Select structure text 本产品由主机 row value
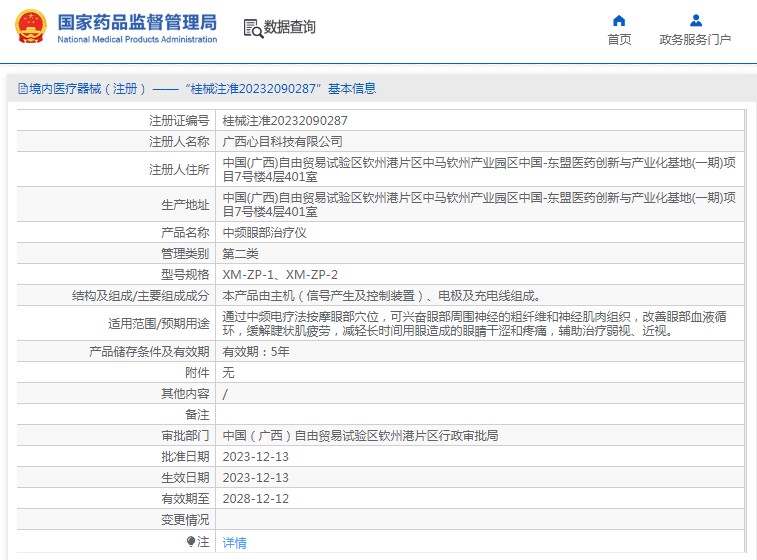The width and height of the screenshot is (757, 560). (381, 295)
